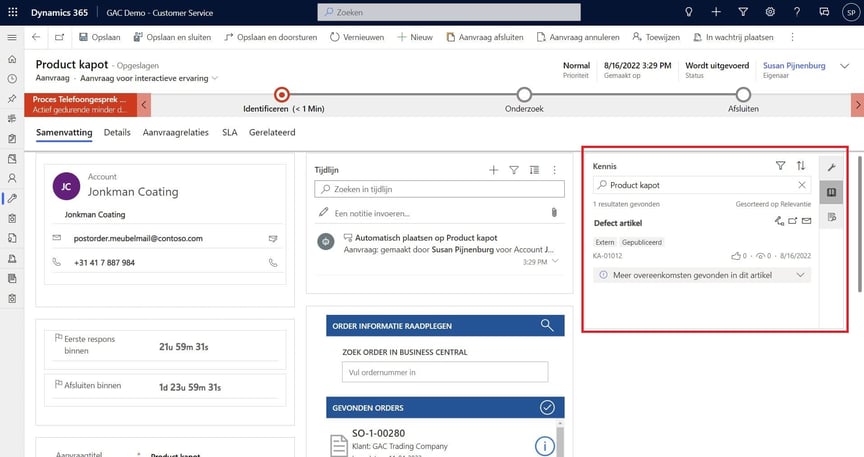Expand the header details chevron near owner
The height and width of the screenshot is (457, 864).
pyautogui.click(x=844, y=66)
